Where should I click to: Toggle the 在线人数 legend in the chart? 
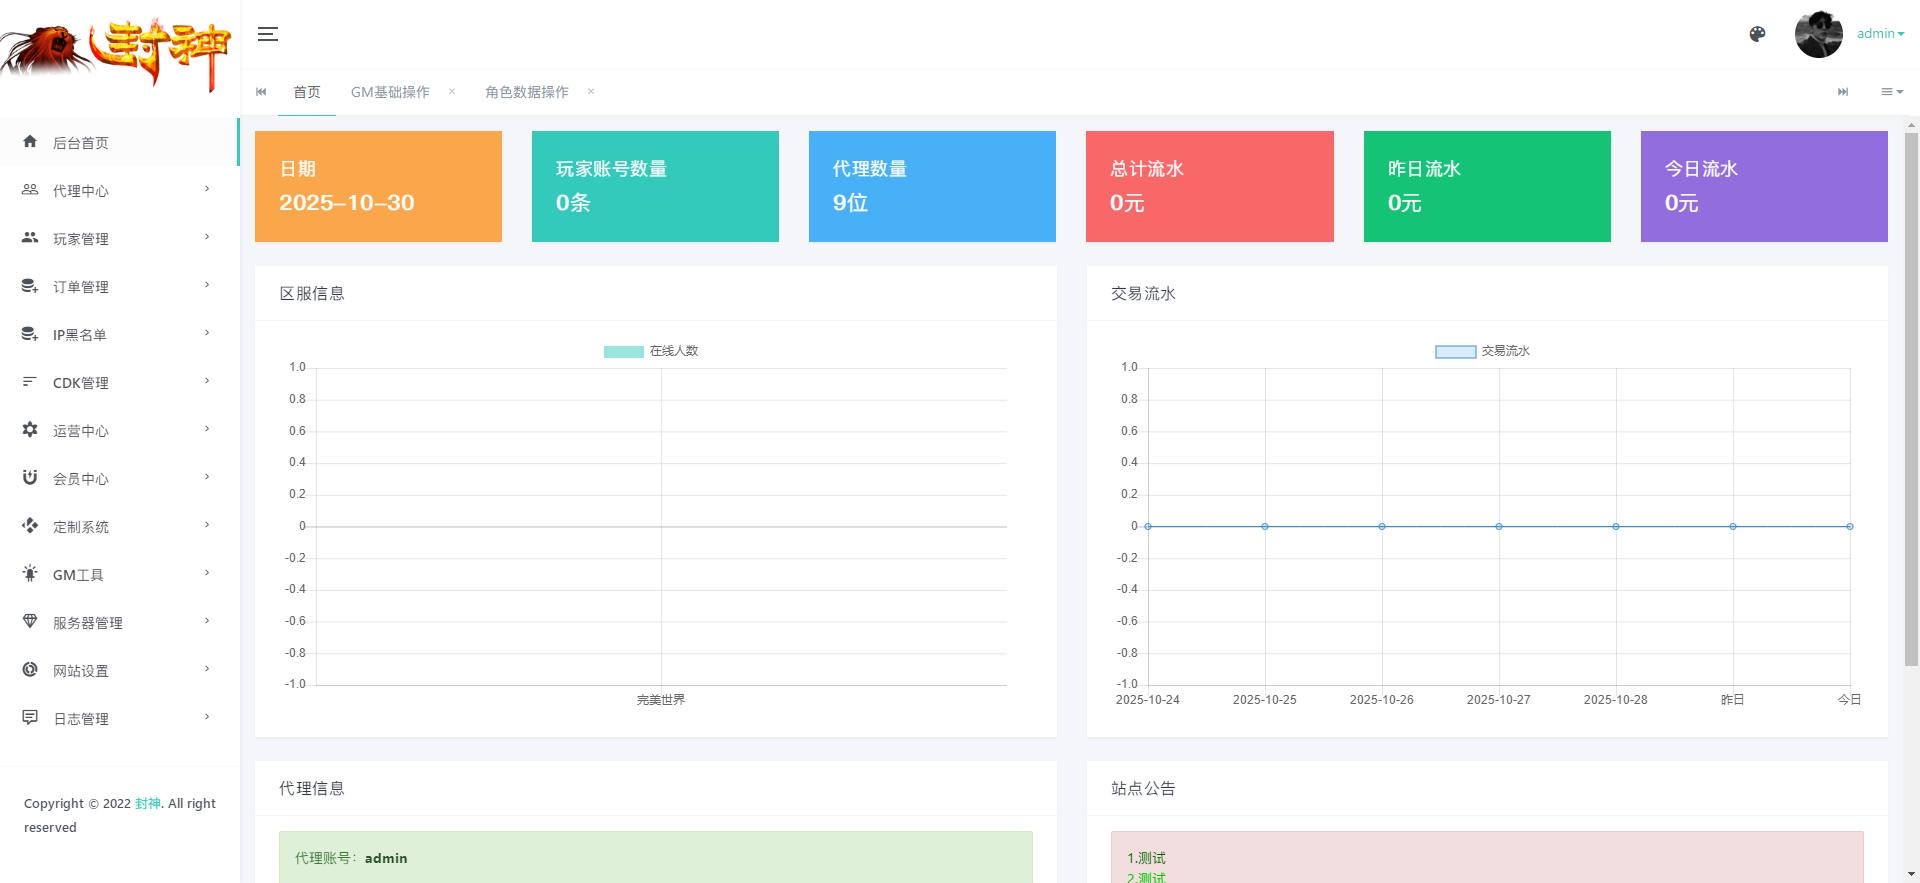click(x=651, y=351)
